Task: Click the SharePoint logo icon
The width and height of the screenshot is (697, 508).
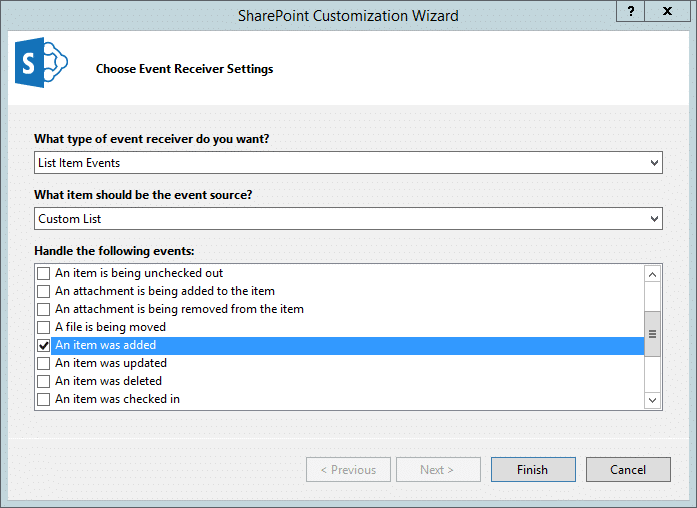Action: tap(41, 62)
